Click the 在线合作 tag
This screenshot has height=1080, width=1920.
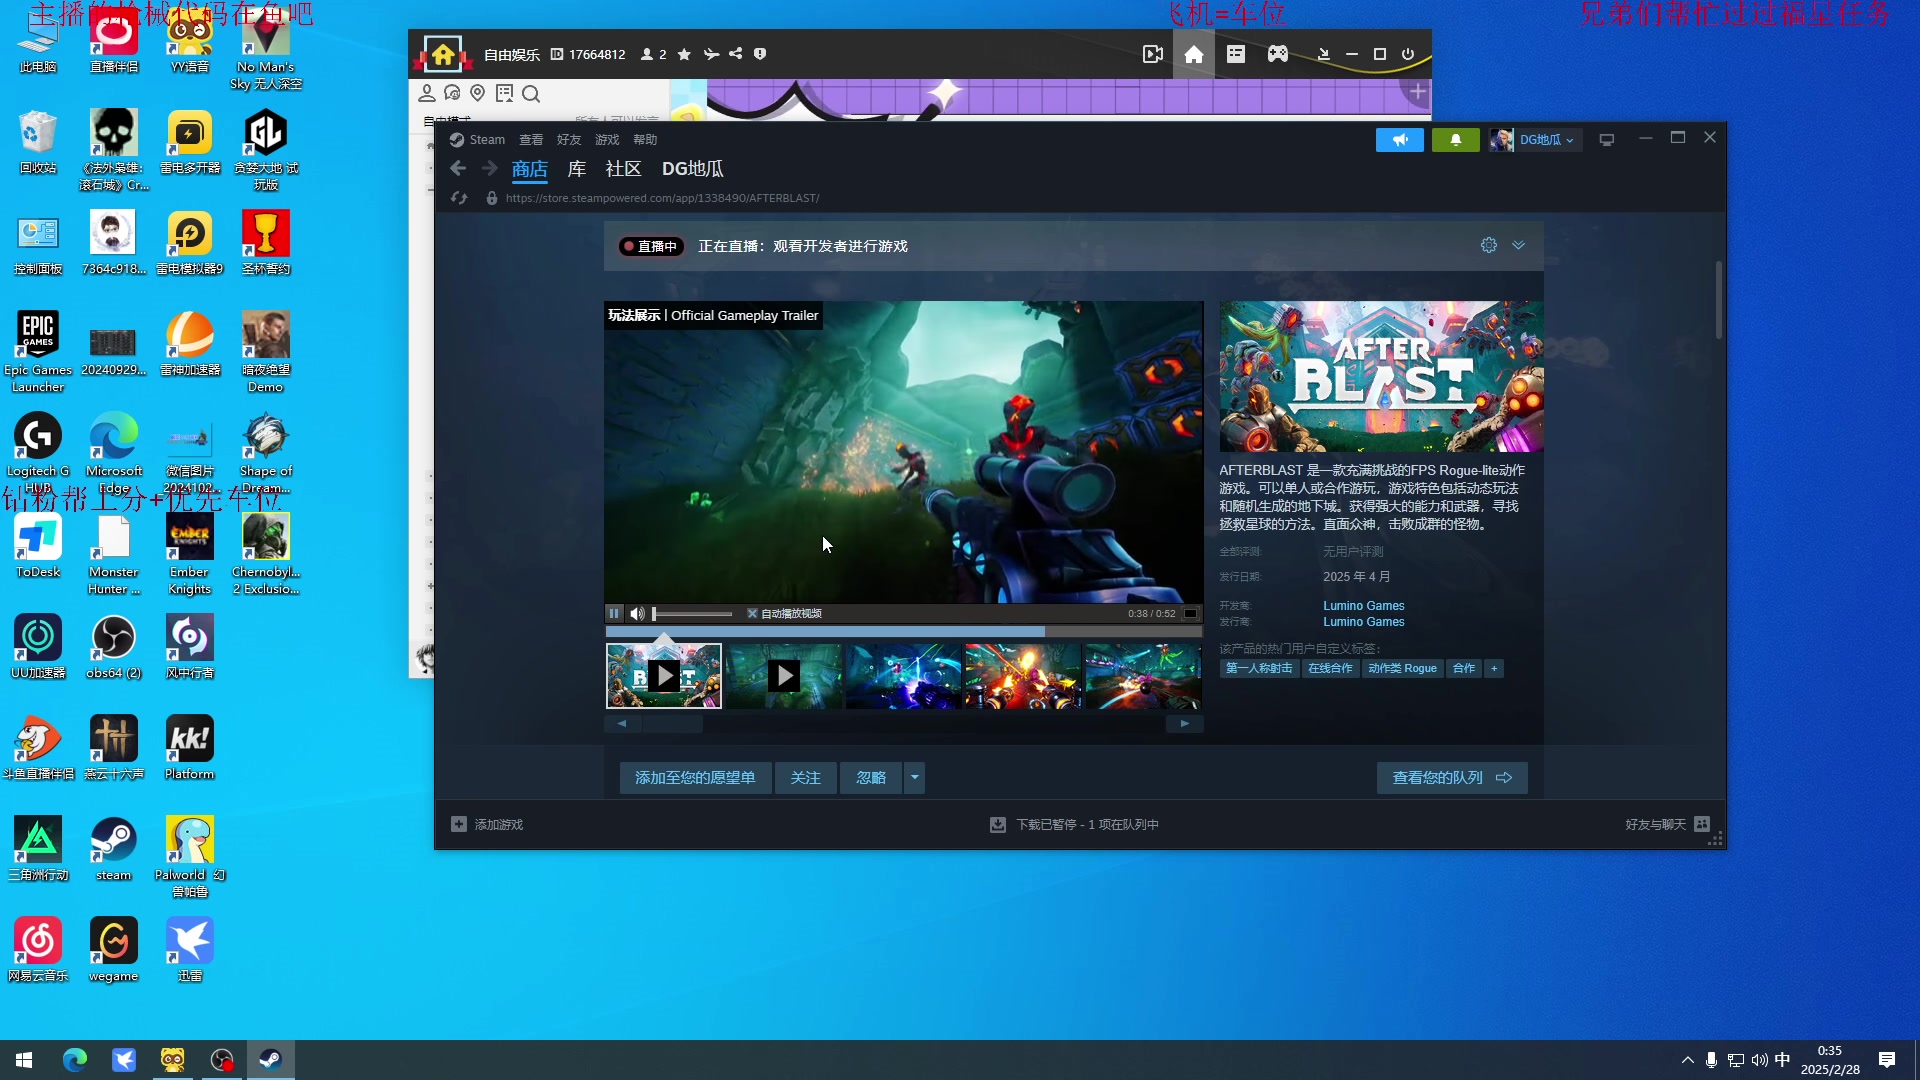click(1330, 669)
